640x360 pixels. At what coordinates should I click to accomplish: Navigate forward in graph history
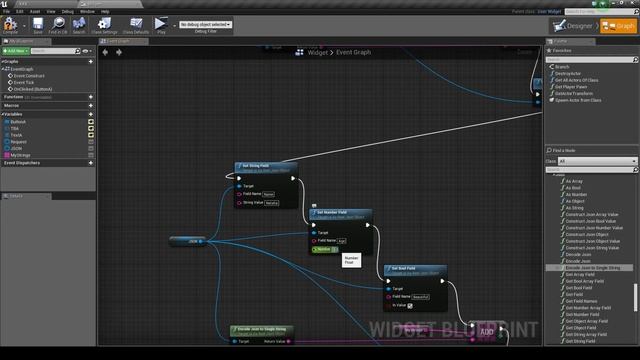[x=119, y=52]
